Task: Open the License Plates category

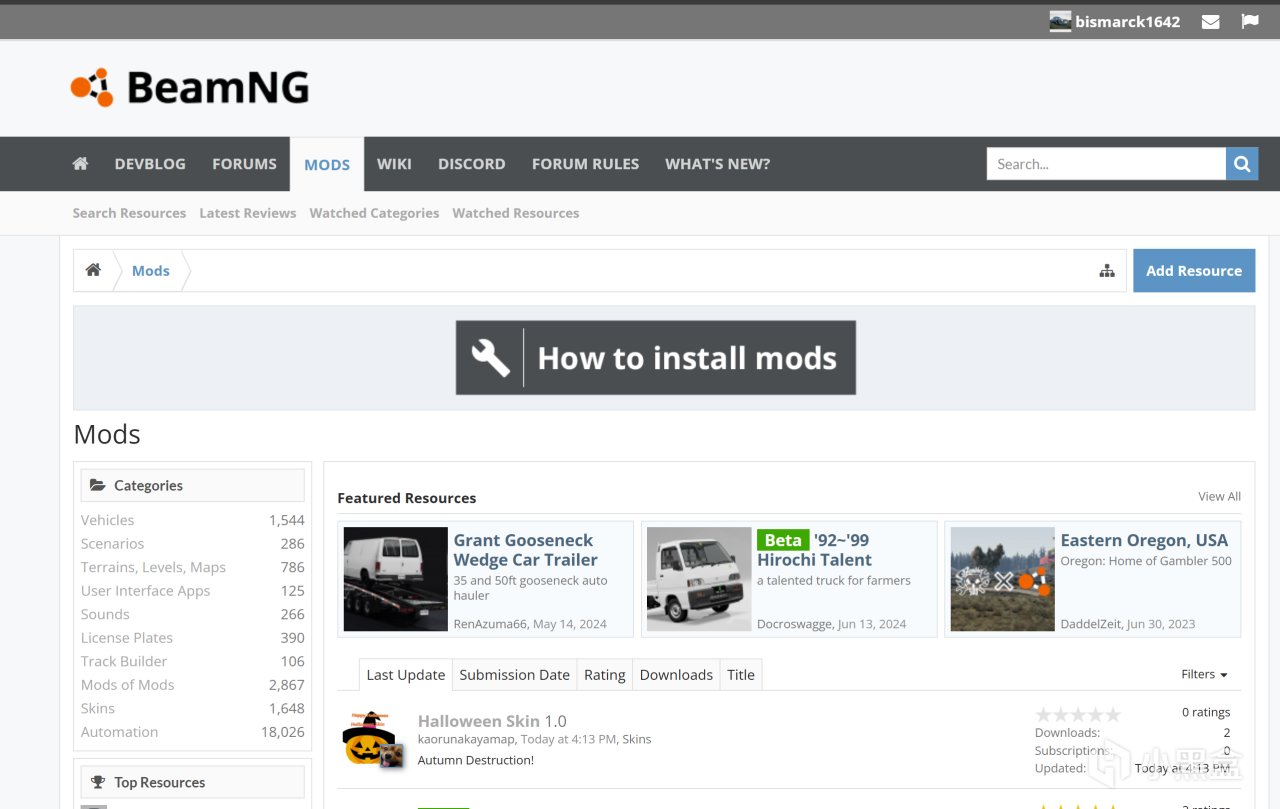Action: coord(127,638)
